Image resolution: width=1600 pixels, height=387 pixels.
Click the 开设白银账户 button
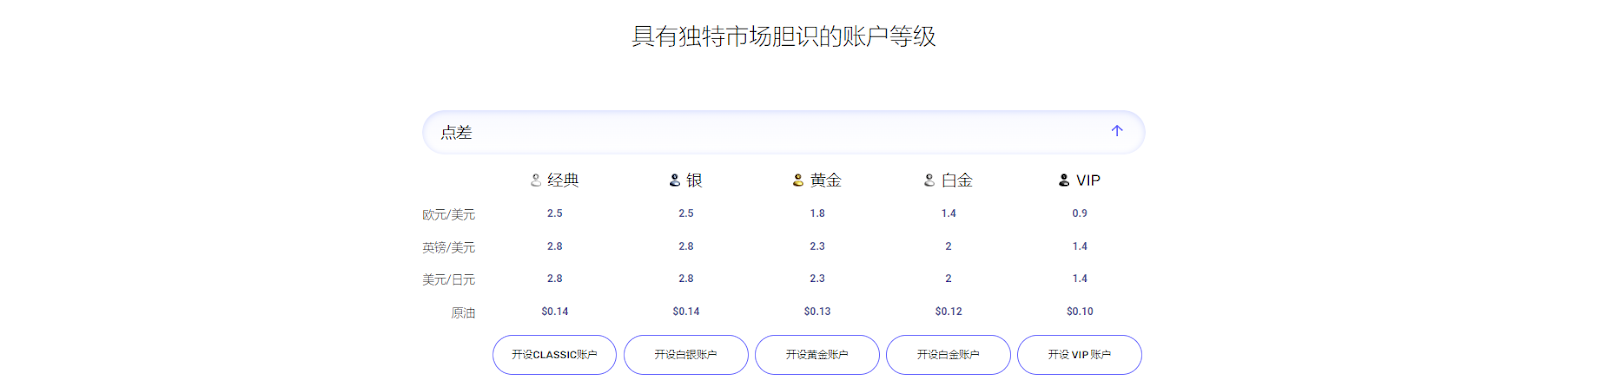pos(686,355)
